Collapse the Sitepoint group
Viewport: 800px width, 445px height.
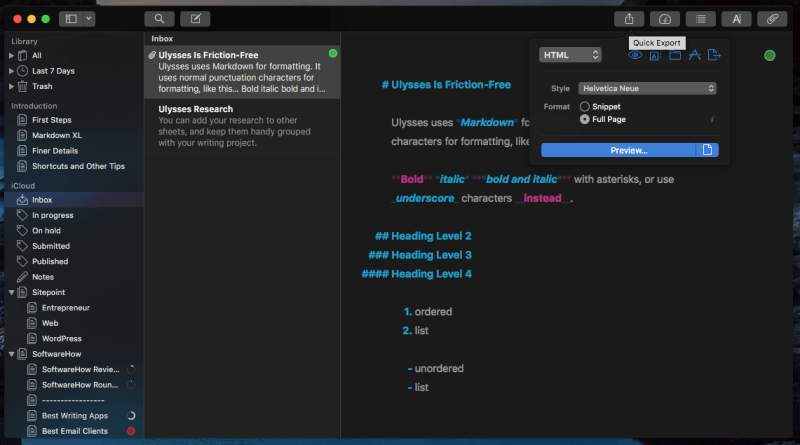pyautogui.click(x=11, y=292)
